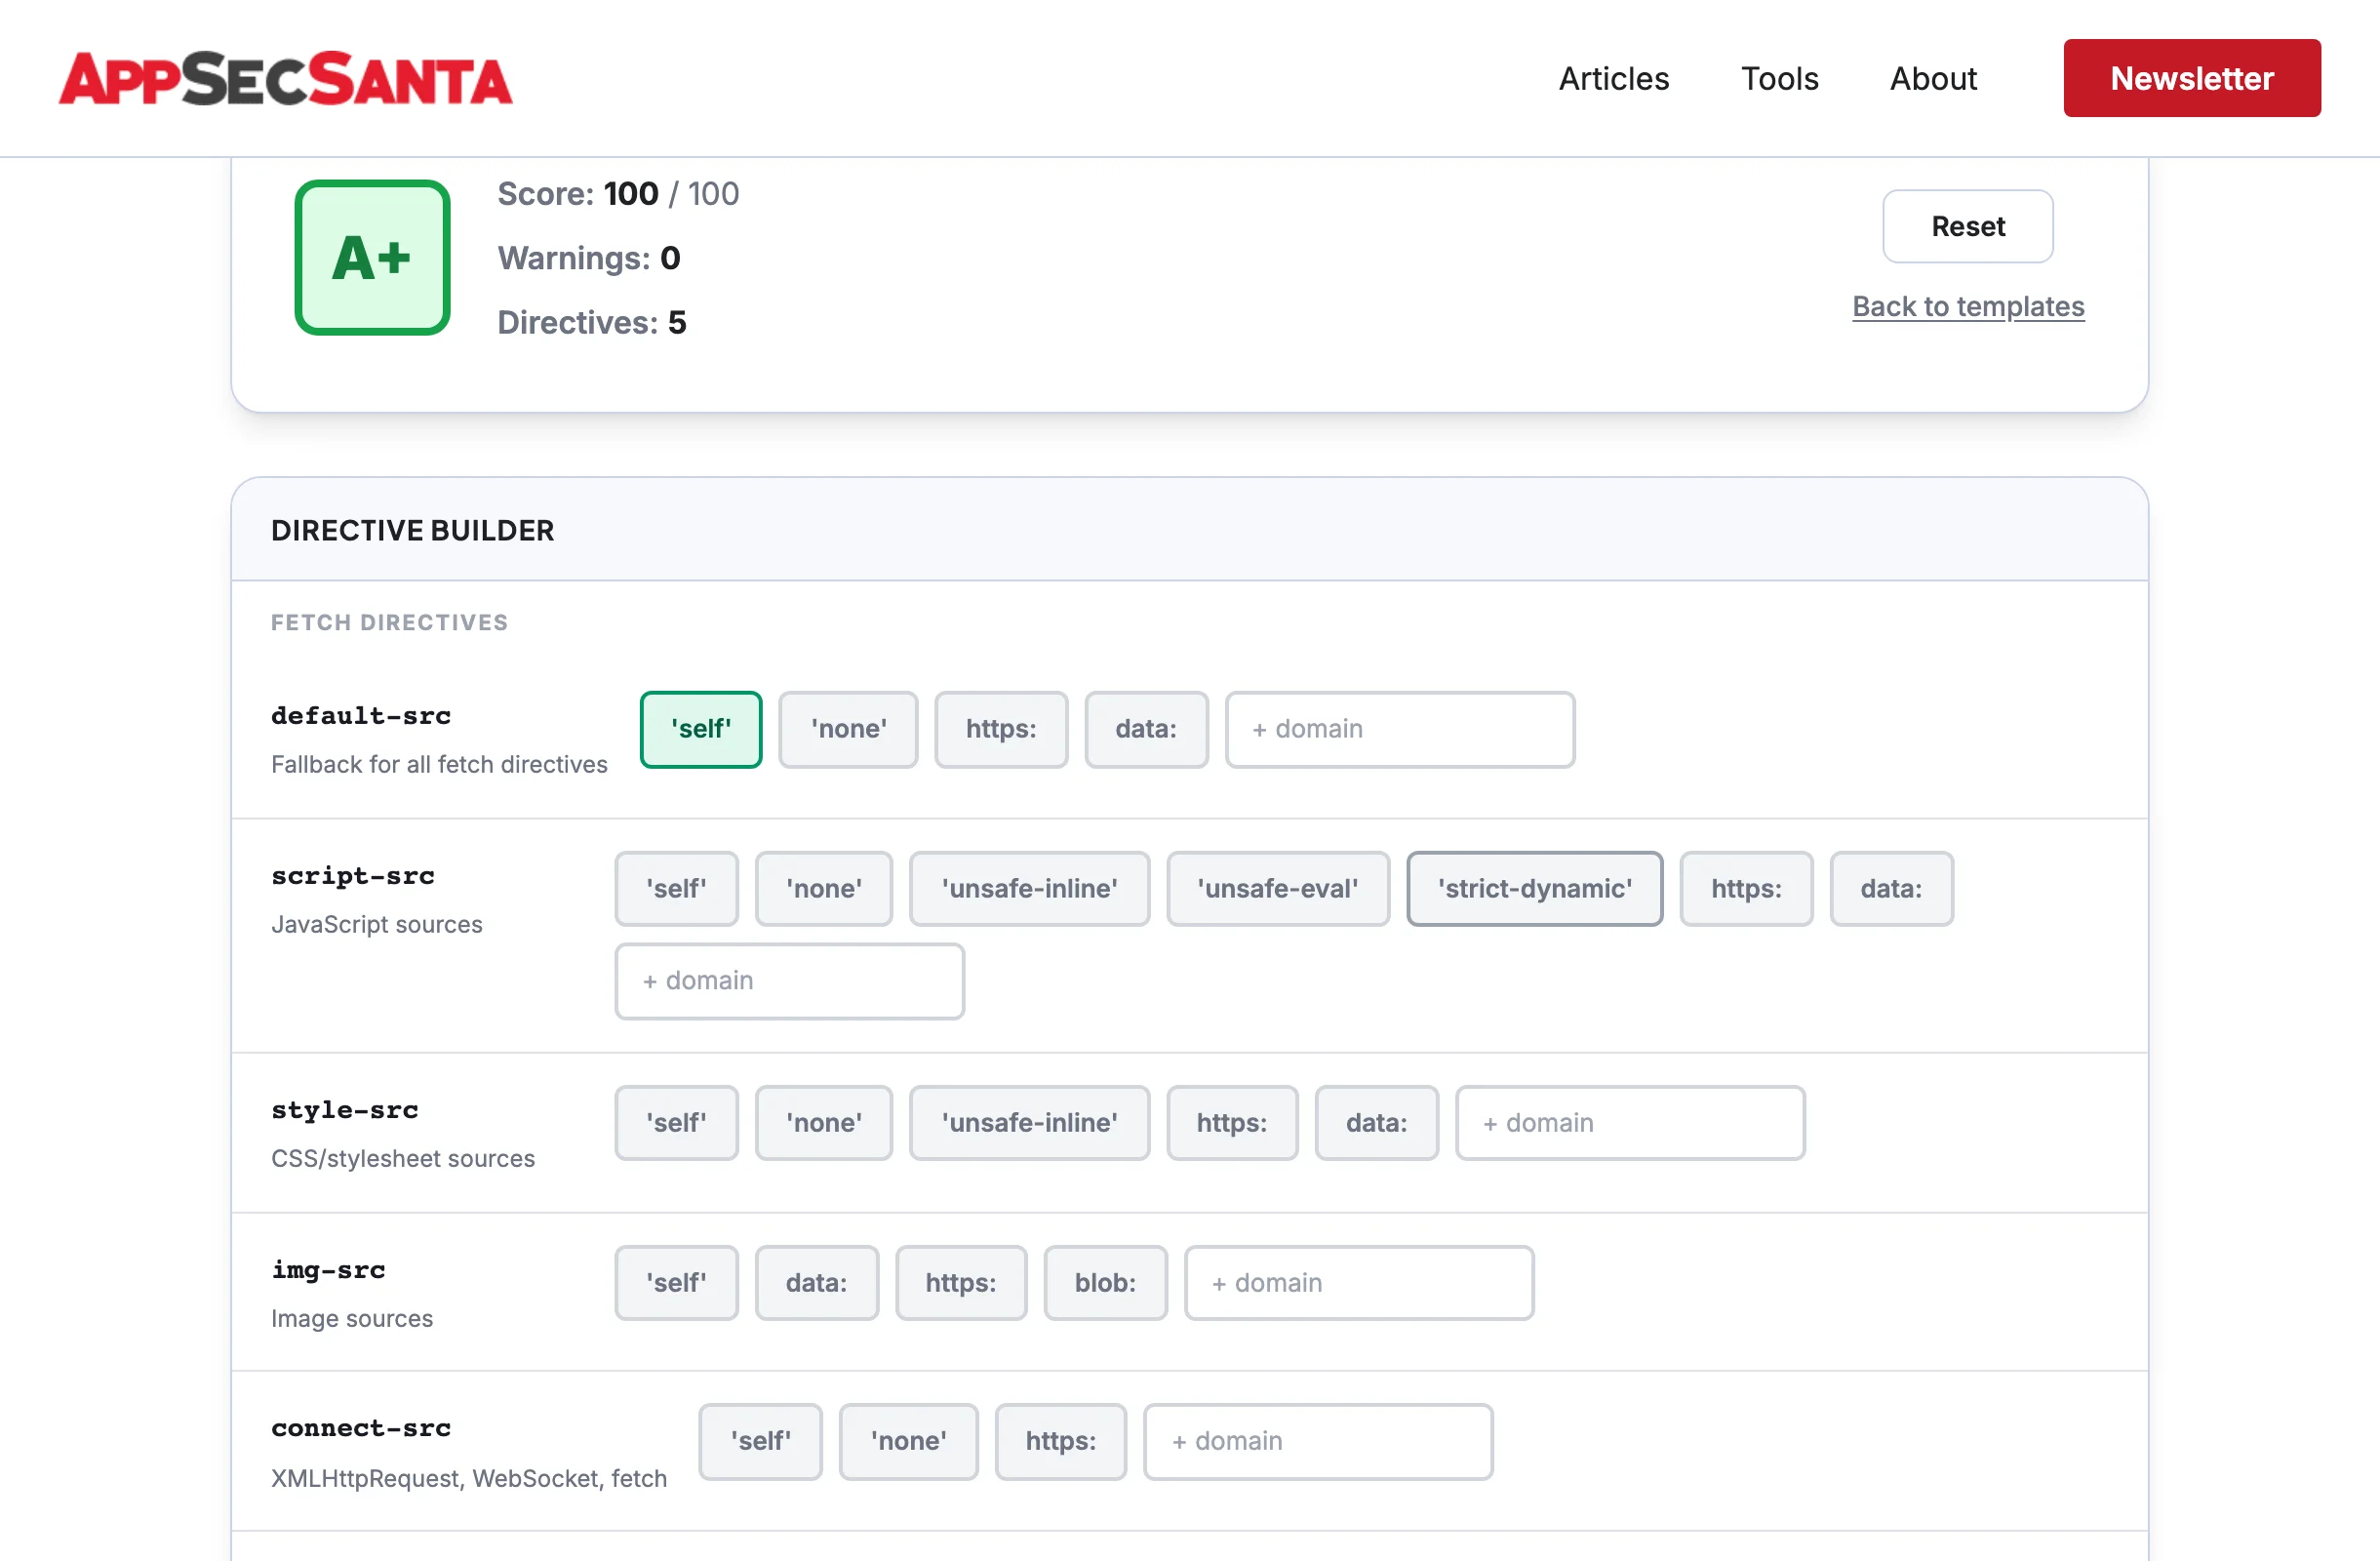Open the Articles page

[1613, 78]
